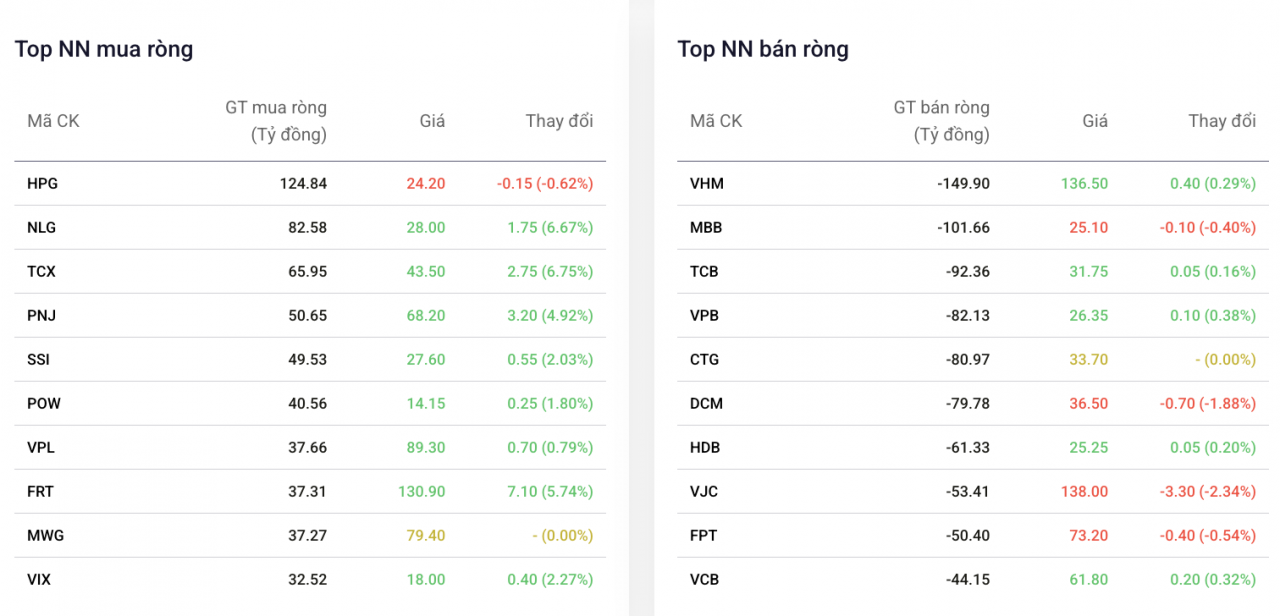This screenshot has height=616, width=1280.
Task: Click 'Giá' header in net-buy table
Action: coord(432,121)
